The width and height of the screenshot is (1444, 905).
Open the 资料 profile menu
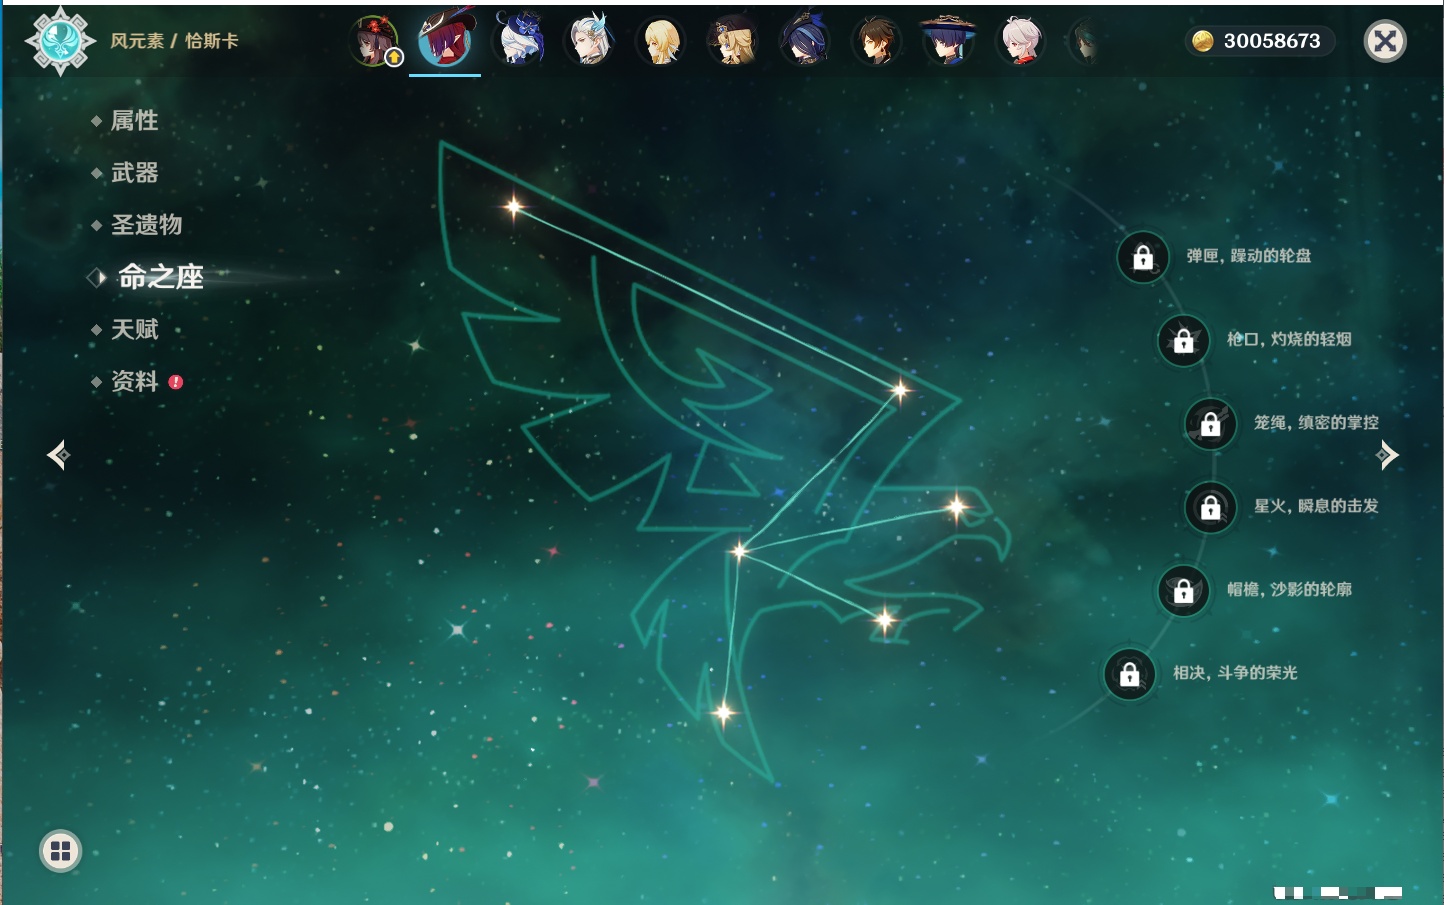pos(134,381)
